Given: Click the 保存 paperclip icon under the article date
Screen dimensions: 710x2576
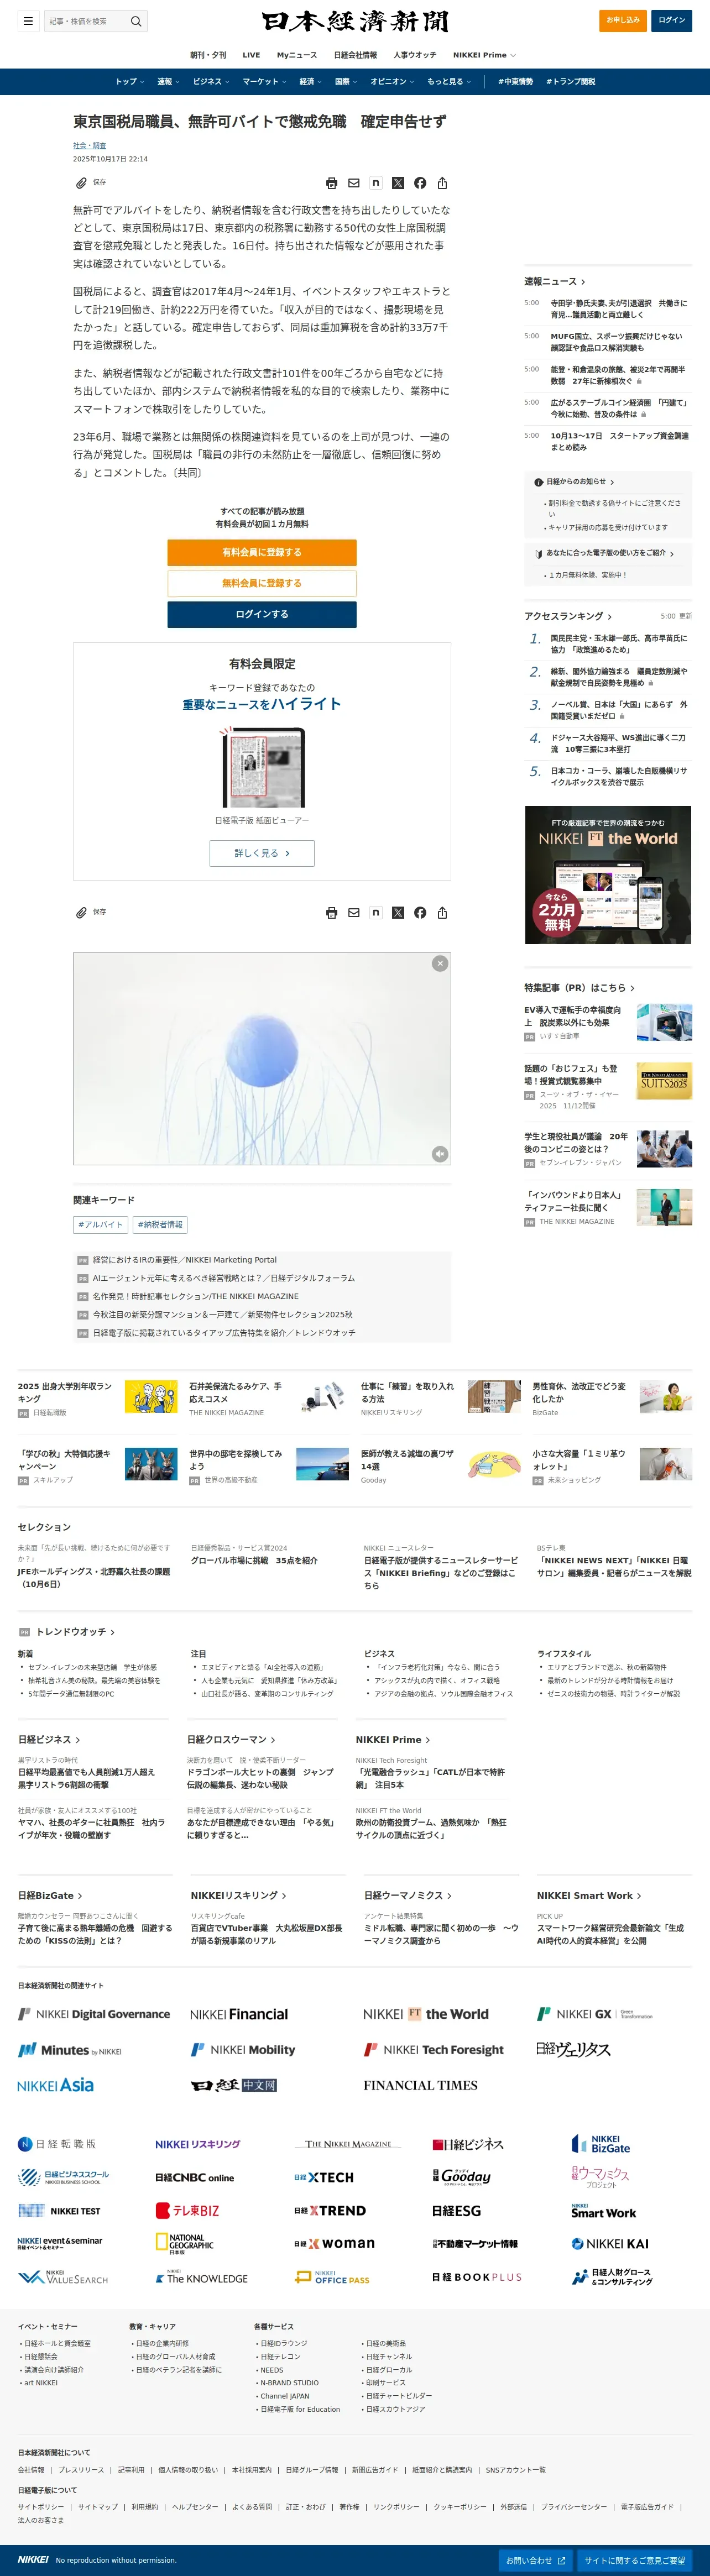Looking at the screenshot, I should [x=81, y=183].
